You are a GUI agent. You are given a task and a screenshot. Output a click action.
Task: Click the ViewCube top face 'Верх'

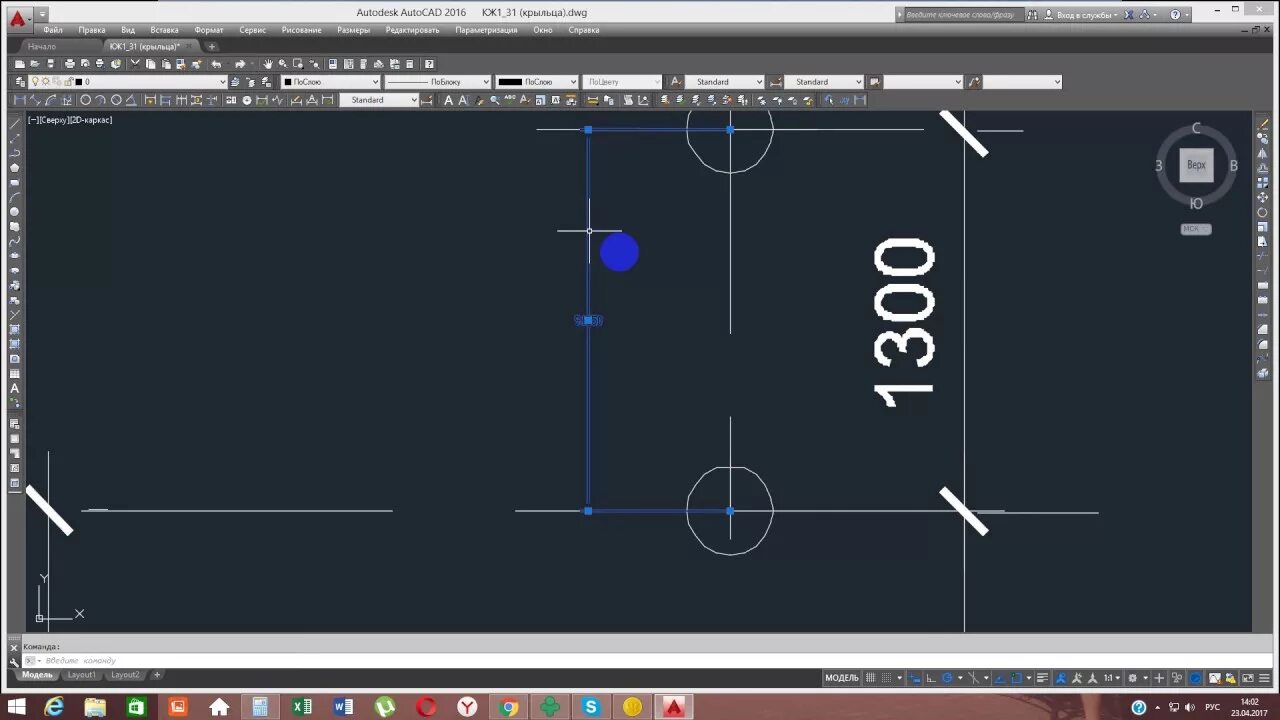pos(1196,165)
